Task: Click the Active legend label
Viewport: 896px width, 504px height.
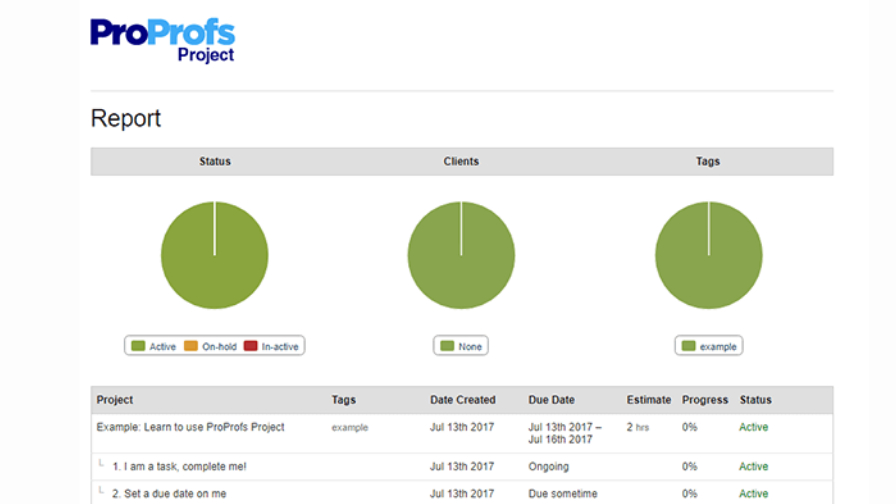Action: point(163,346)
